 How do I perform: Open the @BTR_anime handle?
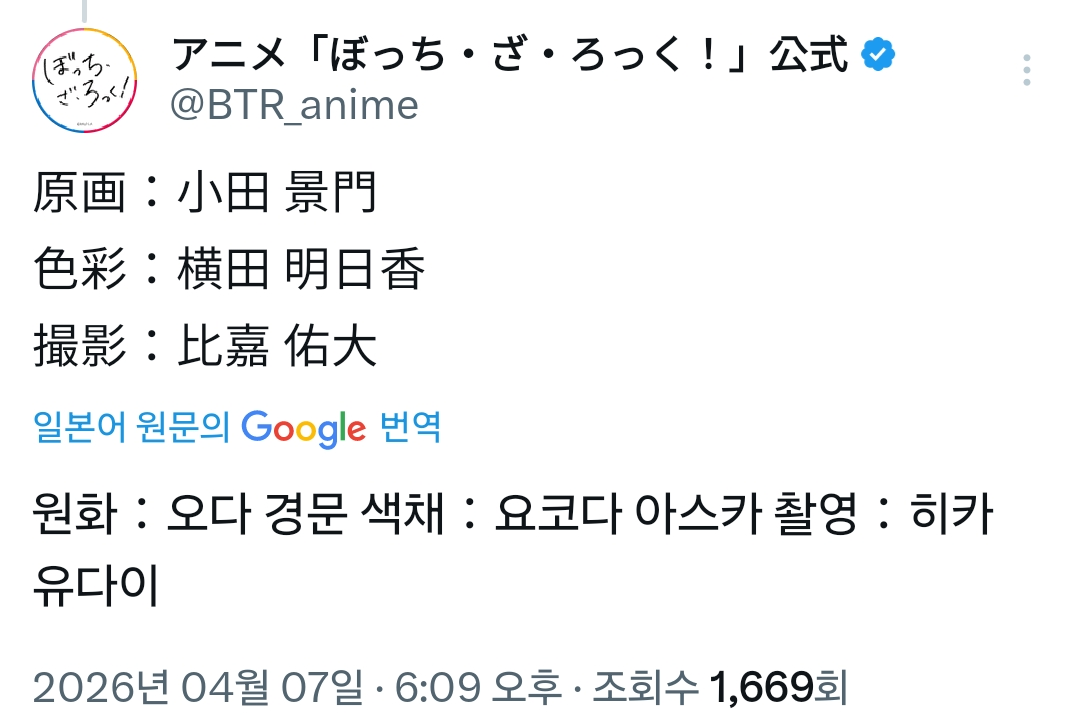pyautogui.click(x=294, y=104)
